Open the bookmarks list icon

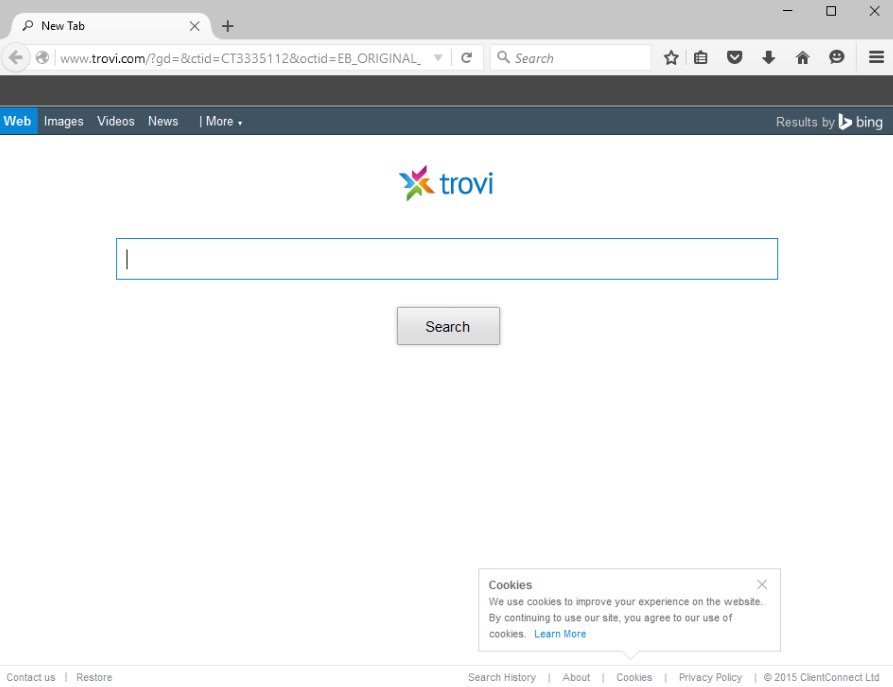701,58
